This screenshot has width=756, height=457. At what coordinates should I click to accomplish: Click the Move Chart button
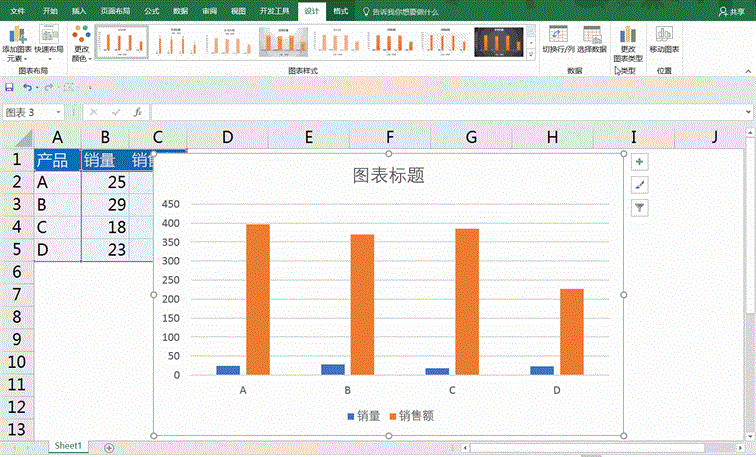click(x=664, y=40)
